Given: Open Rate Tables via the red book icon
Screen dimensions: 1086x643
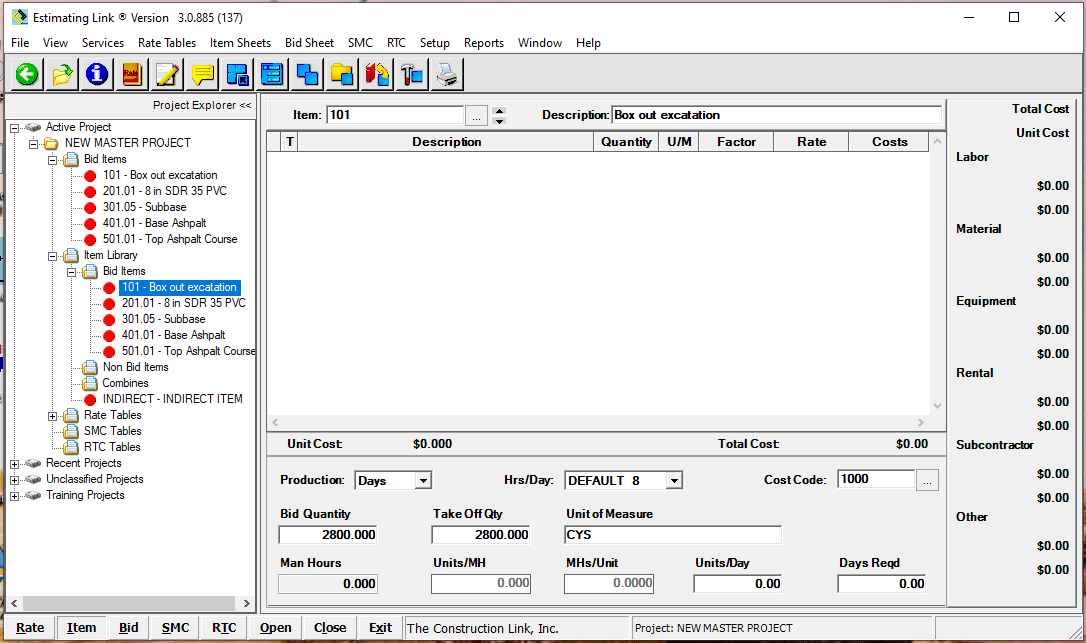Looking at the screenshot, I should click(131, 74).
